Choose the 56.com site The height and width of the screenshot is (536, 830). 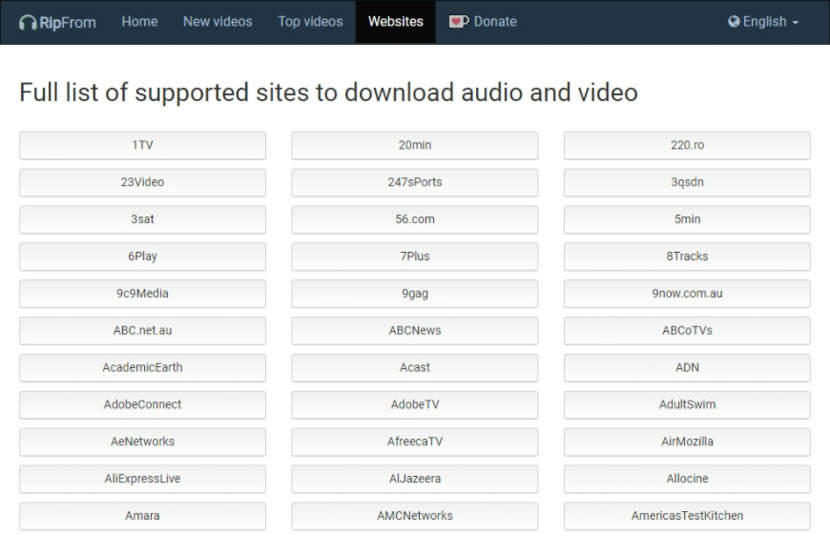pyautogui.click(x=414, y=220)
